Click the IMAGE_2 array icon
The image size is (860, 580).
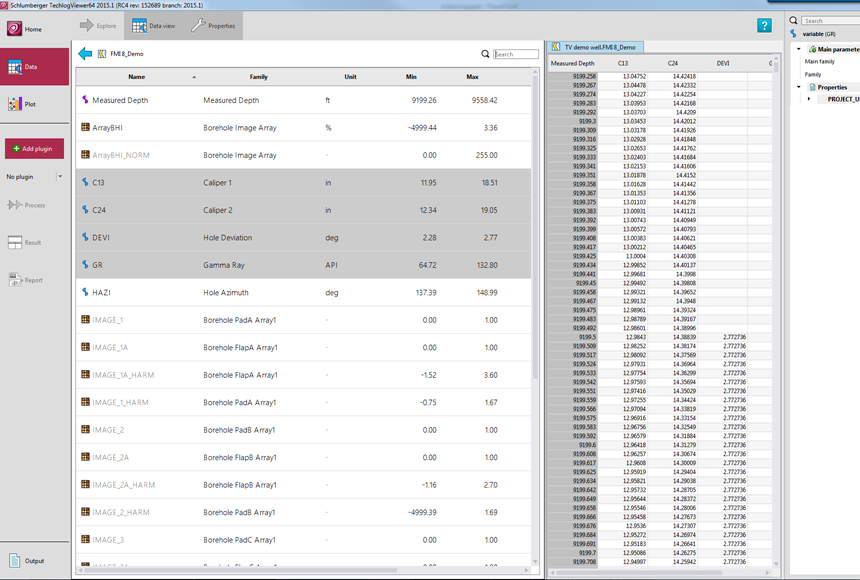pyautogui.click(x=85, y=429)
